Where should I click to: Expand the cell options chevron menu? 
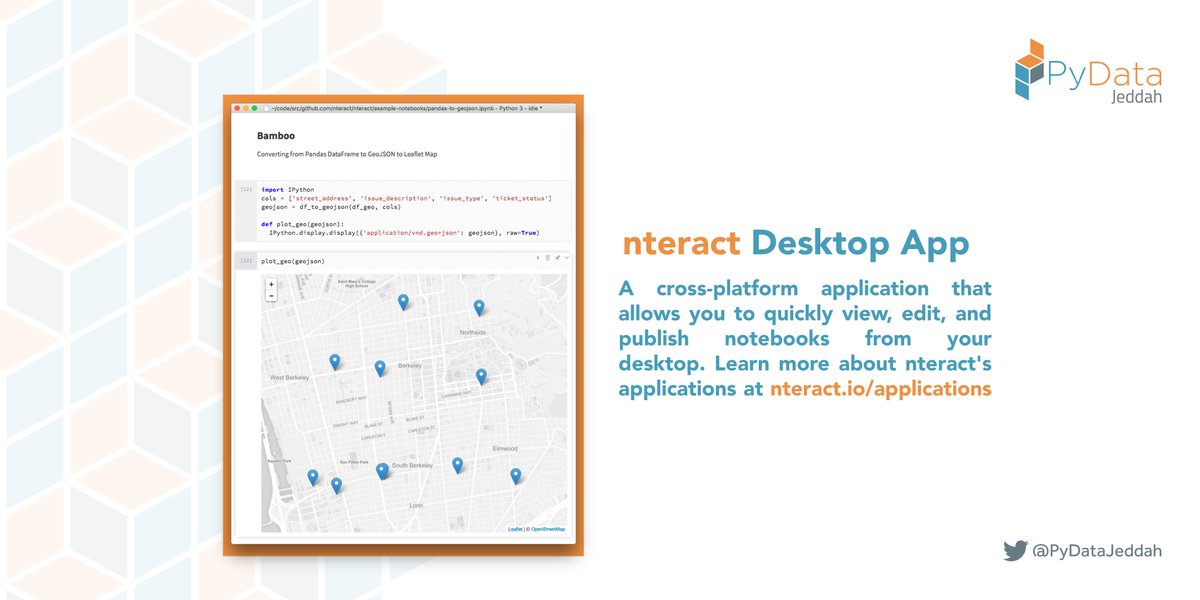point(567,258)
